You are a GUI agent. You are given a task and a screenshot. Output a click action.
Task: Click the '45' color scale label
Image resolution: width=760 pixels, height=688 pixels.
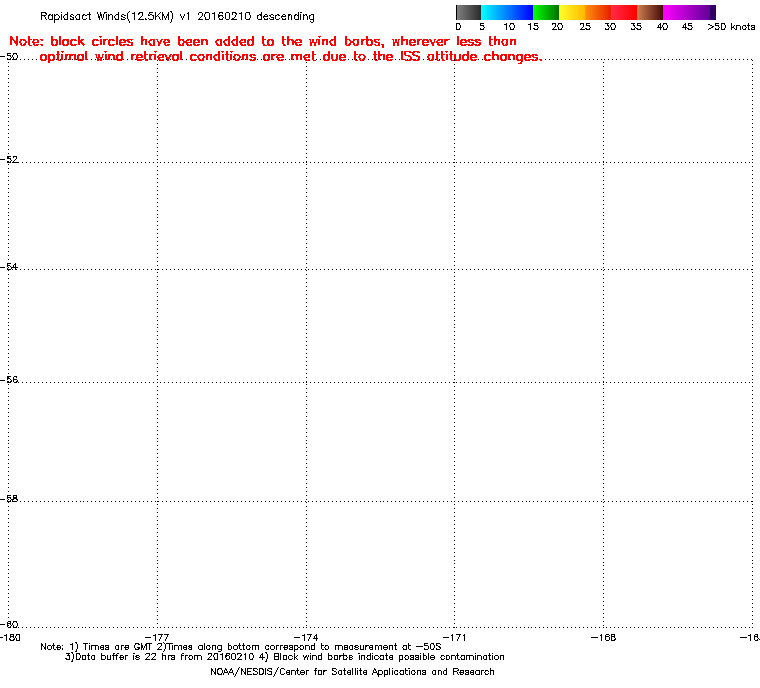tap(687, 27)
